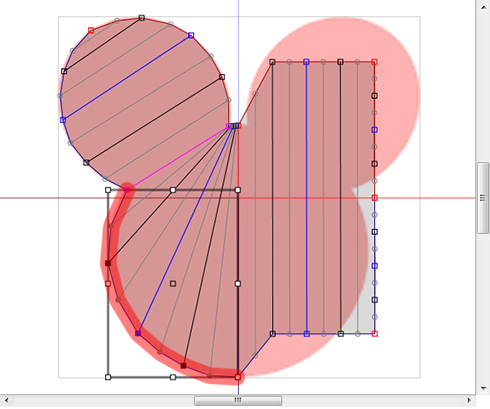Click the vertical scrollbar up arrow
Viewport: 490px width, 409px height.
coord(483,7)
